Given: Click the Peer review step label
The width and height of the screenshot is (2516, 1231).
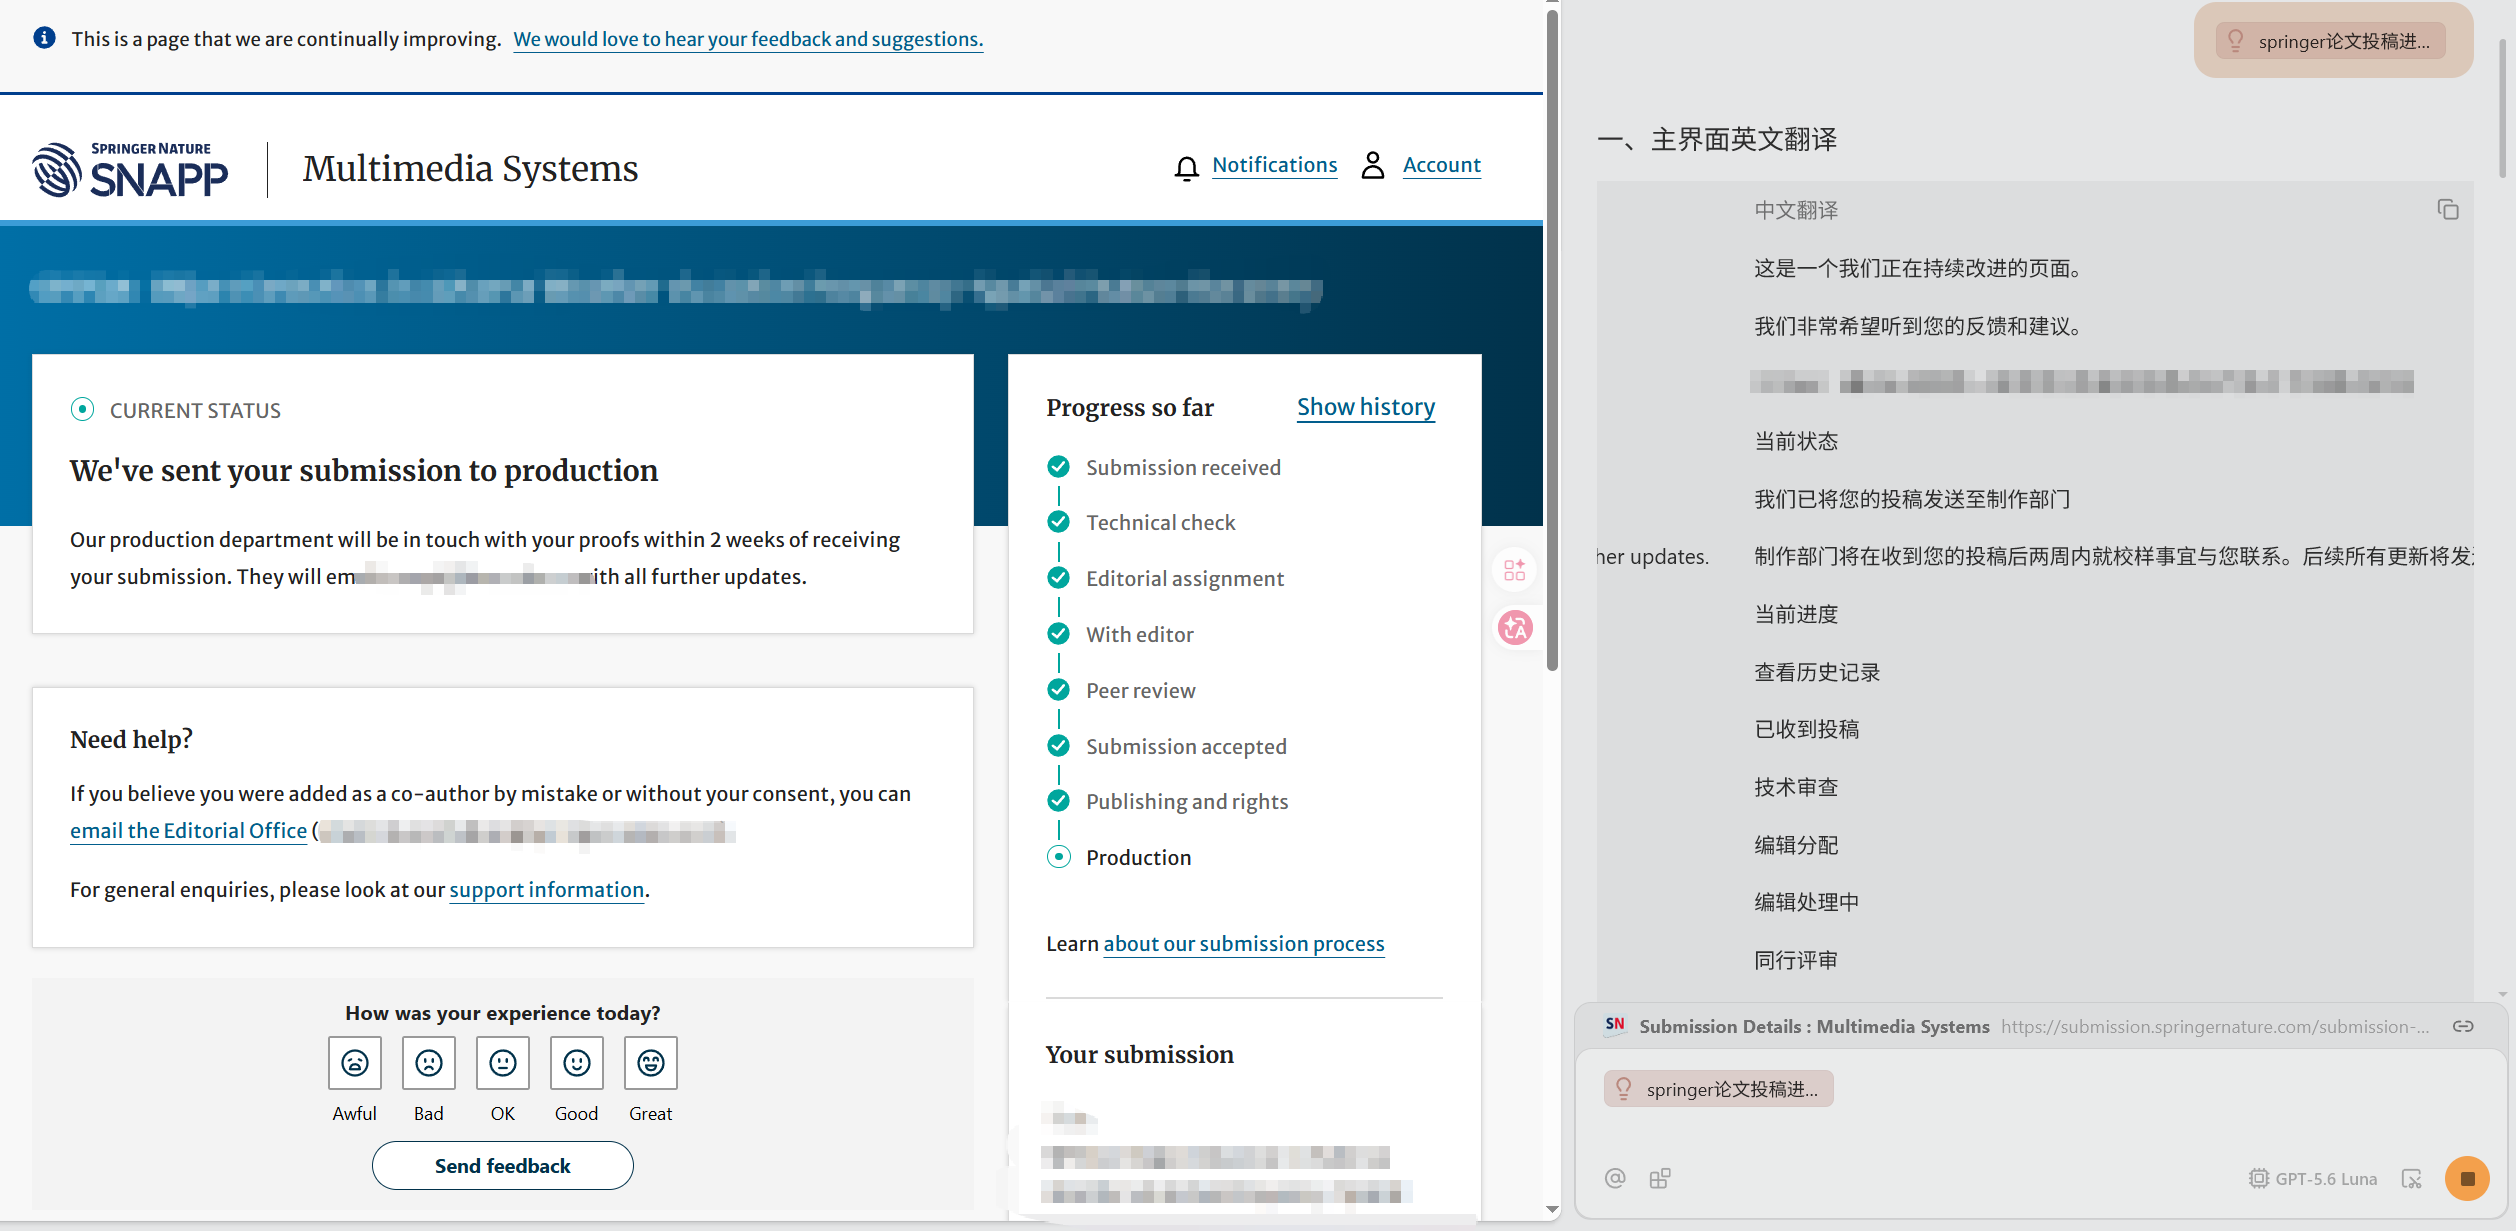Looking at the screenshot, I should point(1140,691).
